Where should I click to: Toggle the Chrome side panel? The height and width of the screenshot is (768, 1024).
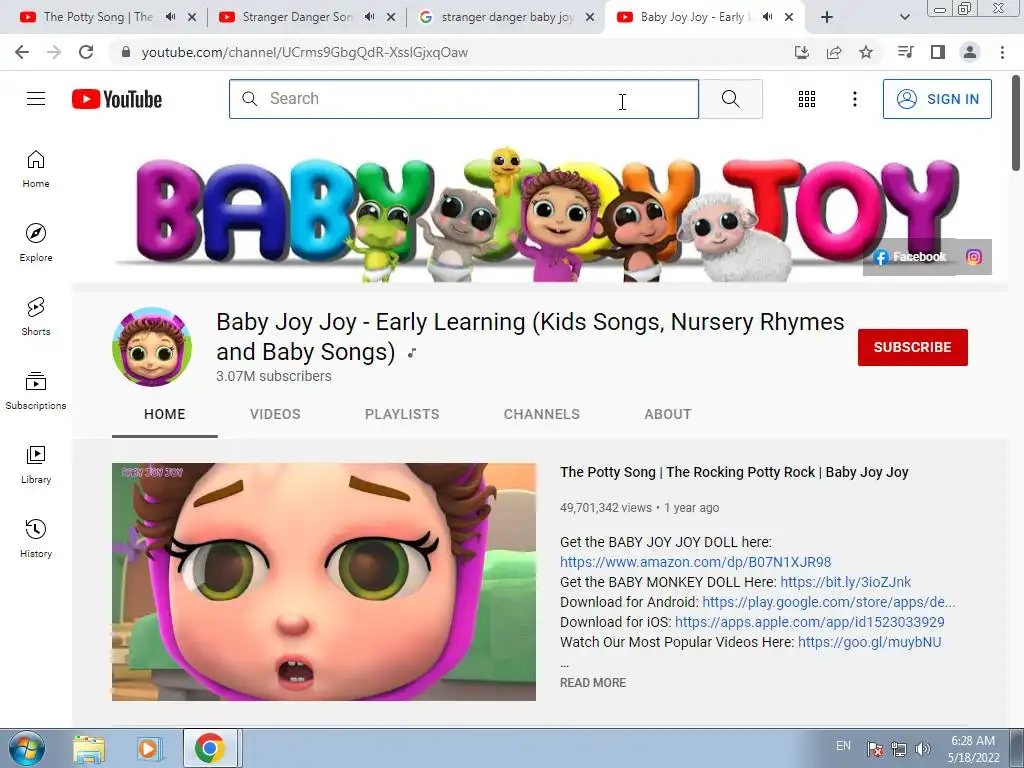(x=938, y=52)
